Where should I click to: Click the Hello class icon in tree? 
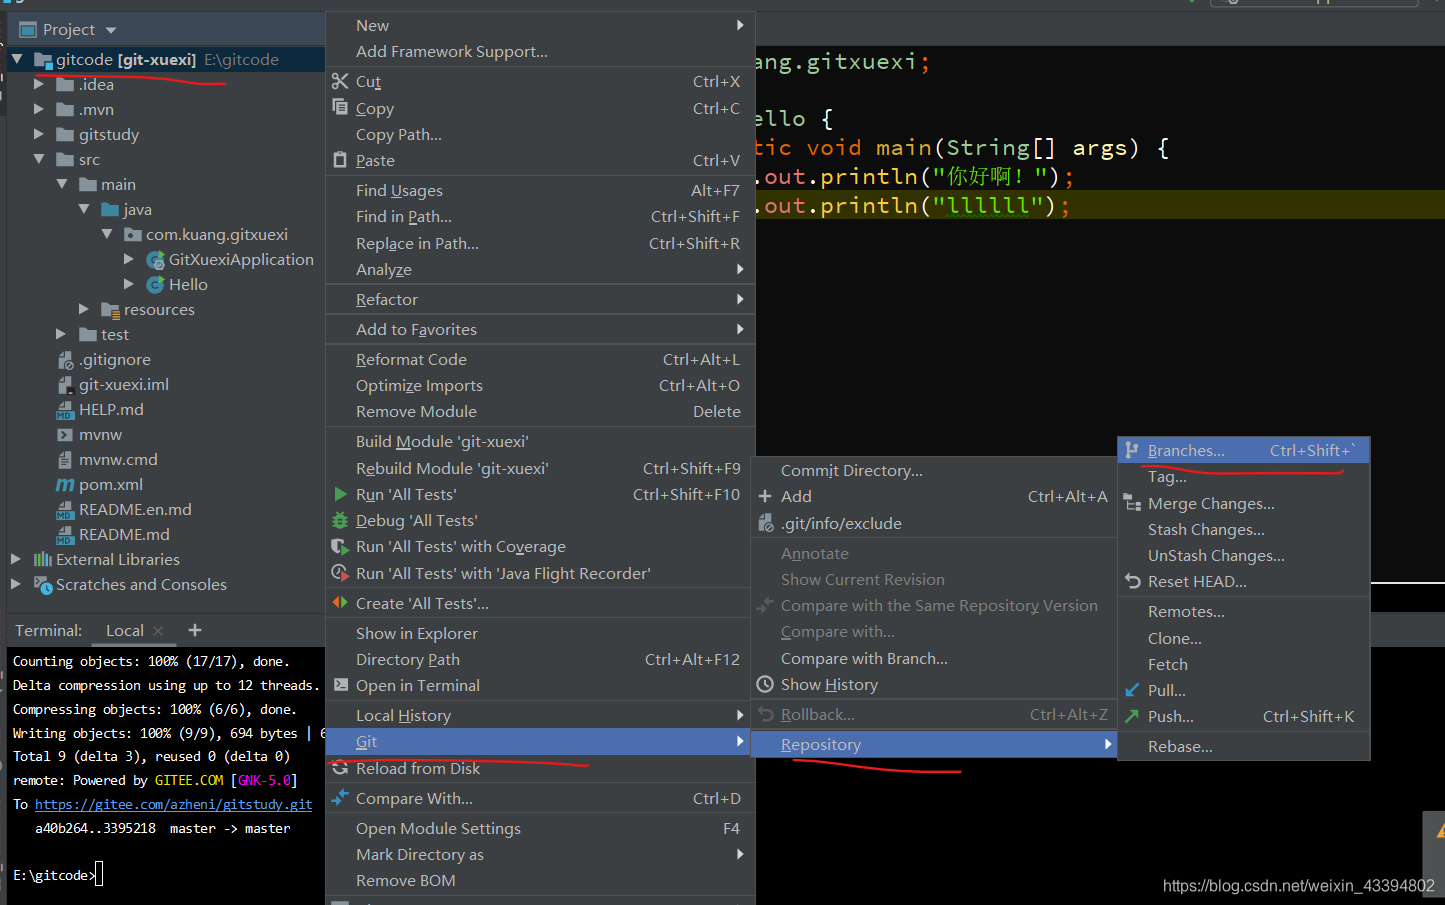(x=156, y=285)
